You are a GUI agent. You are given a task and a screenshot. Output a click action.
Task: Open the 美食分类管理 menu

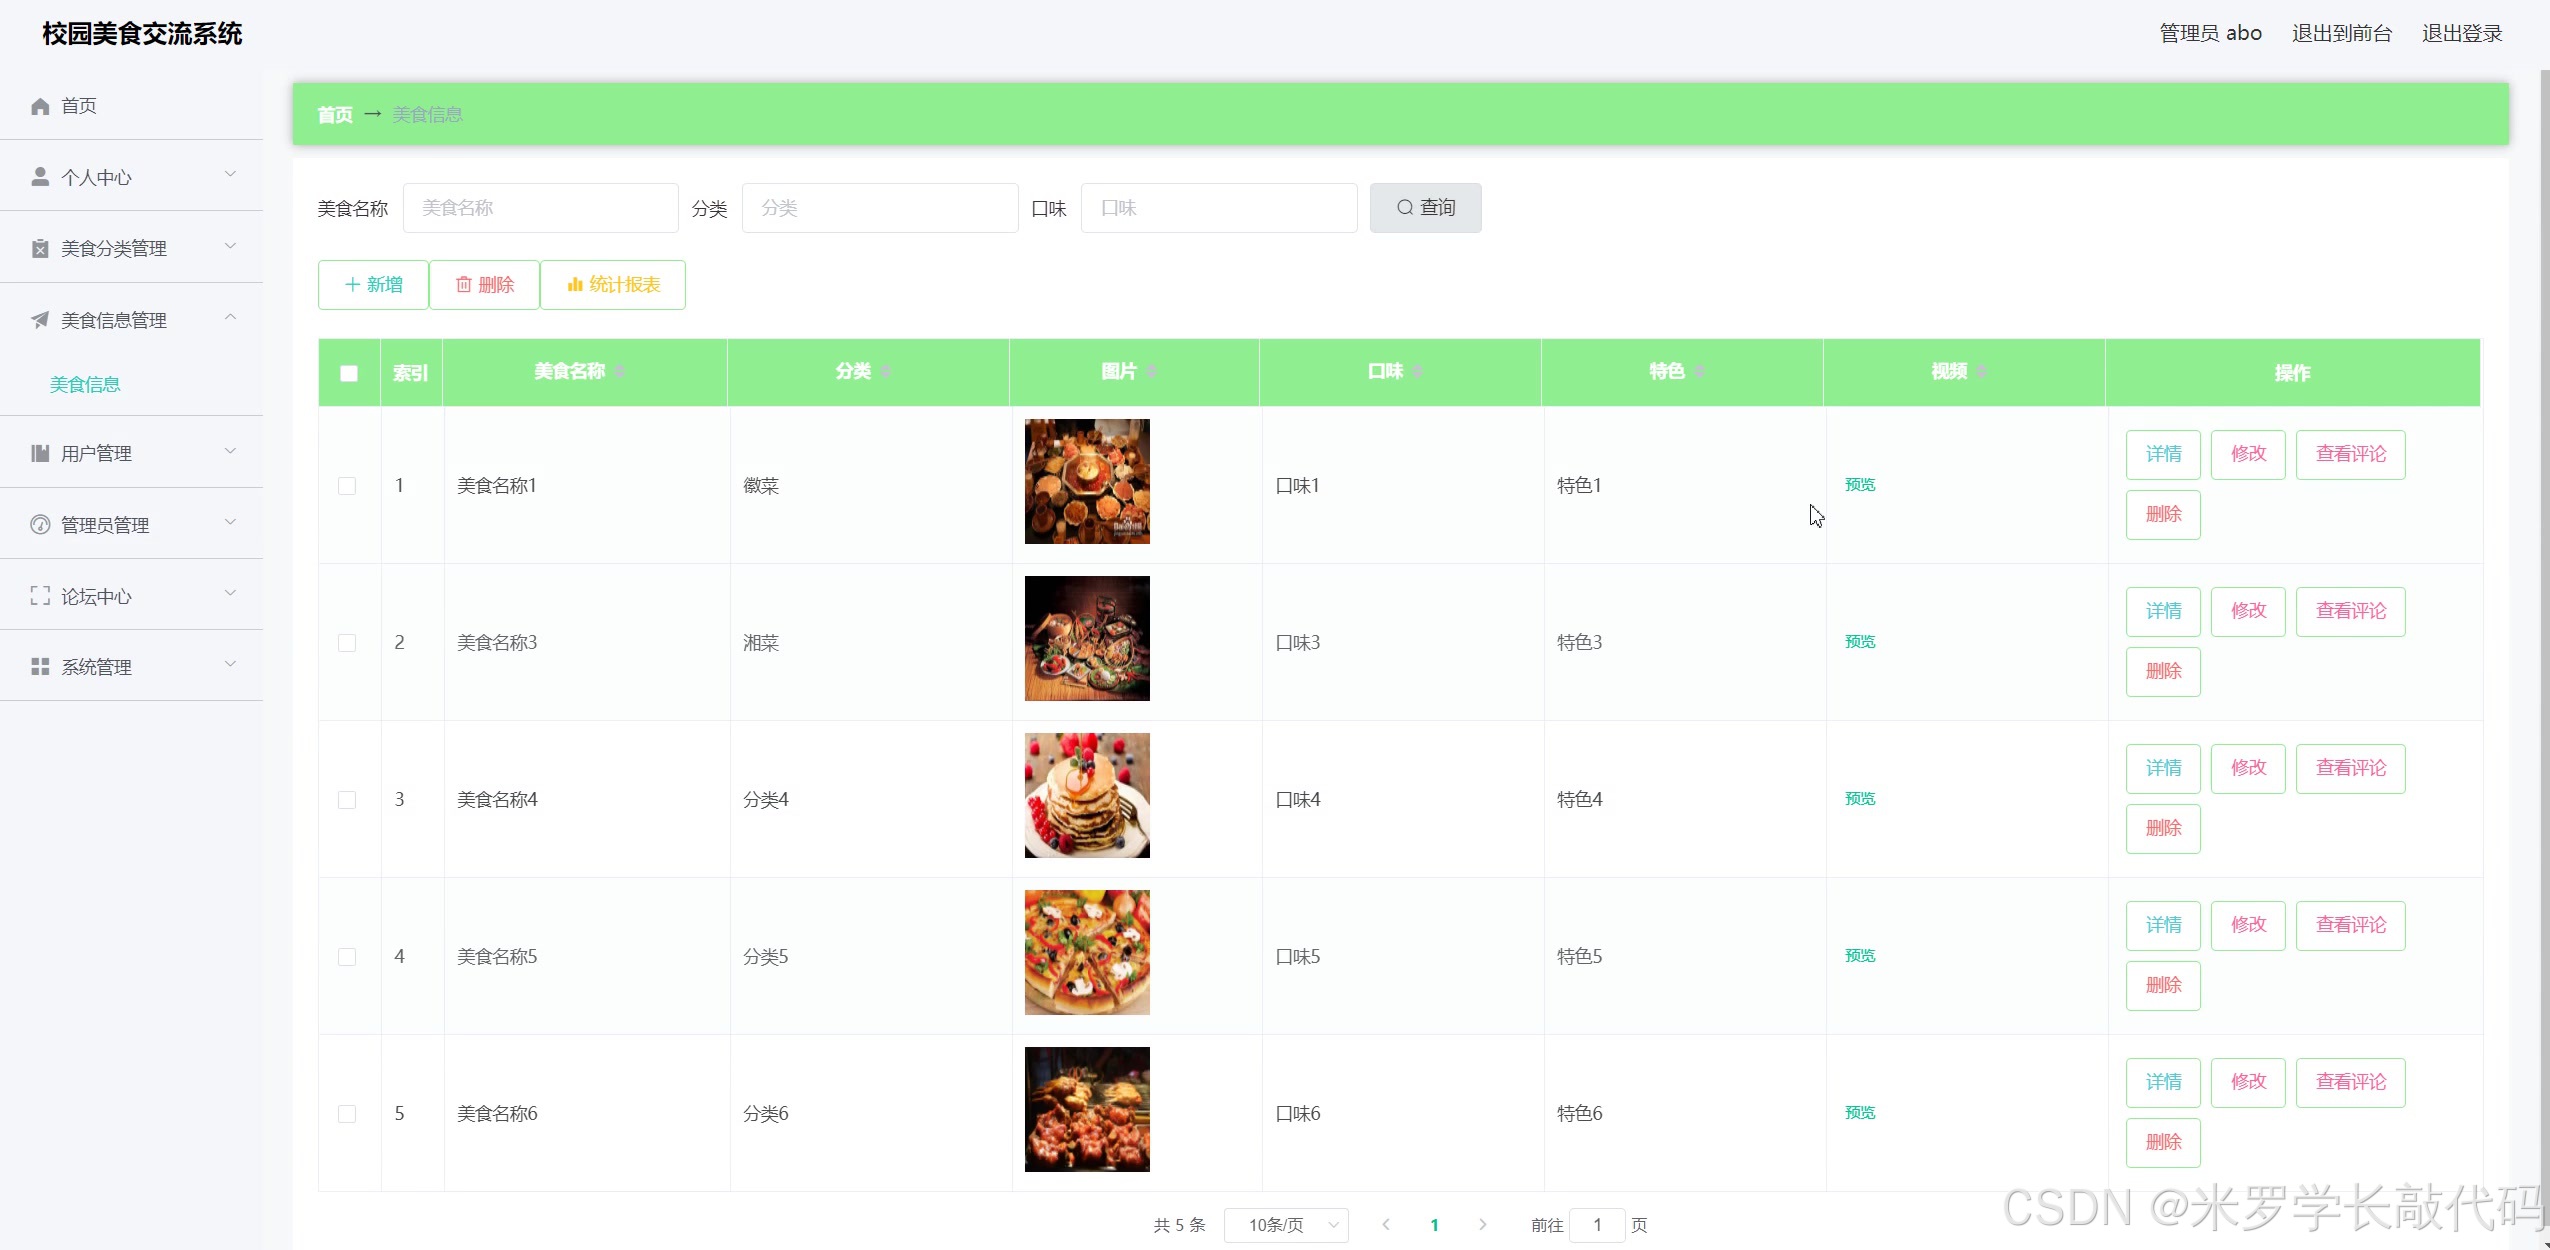pyautogui.click(x=131, y=248)
